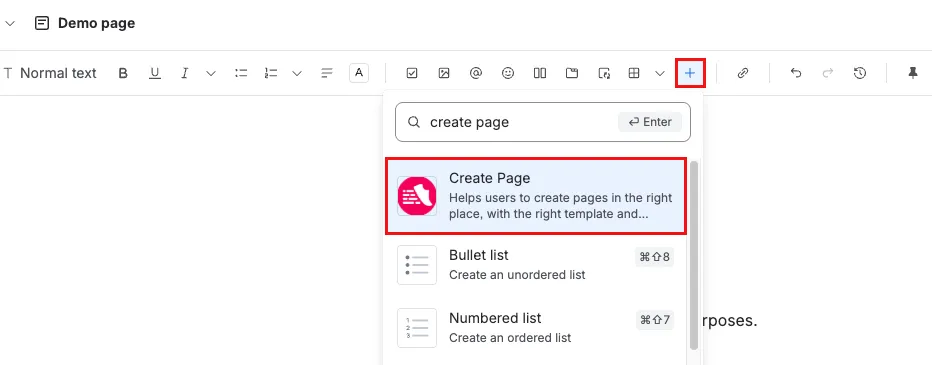The height and width of the screenshot is (365, 932).
Task: Open text color picker
Action: click(358, 73)
